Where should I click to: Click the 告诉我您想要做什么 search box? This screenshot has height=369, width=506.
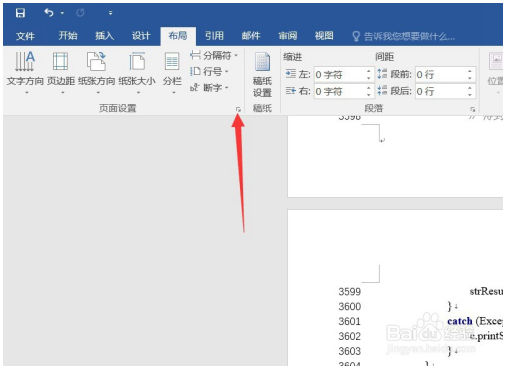coord(404,36)
